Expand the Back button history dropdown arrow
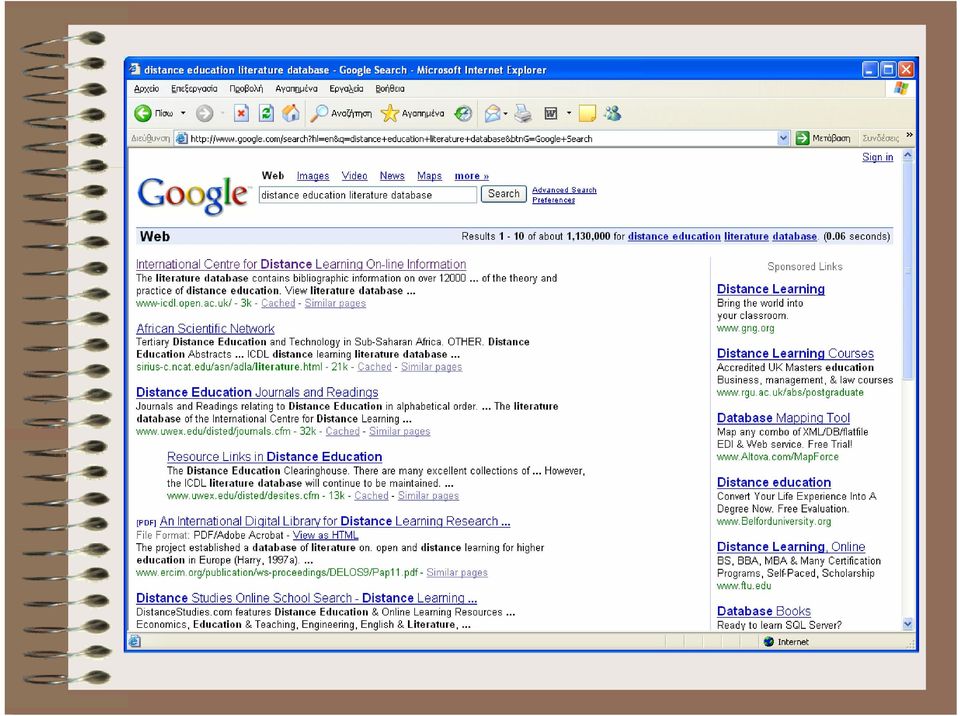 [183, 113]
